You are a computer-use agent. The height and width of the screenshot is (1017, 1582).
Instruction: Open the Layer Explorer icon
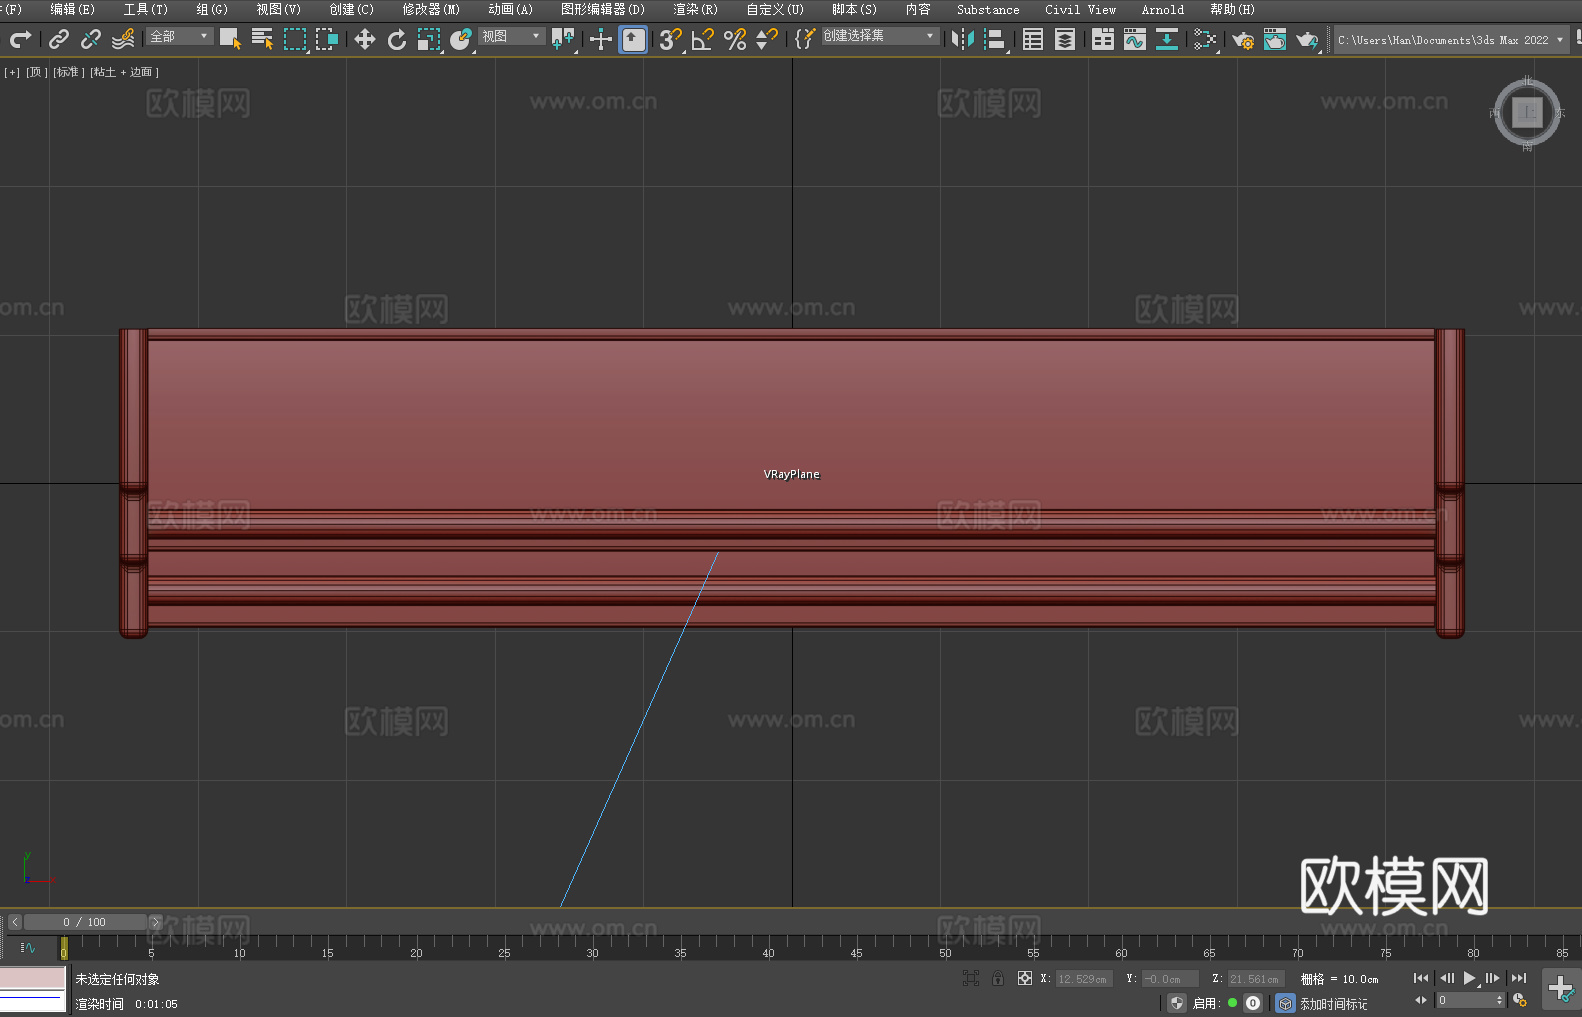(1065, 39)
